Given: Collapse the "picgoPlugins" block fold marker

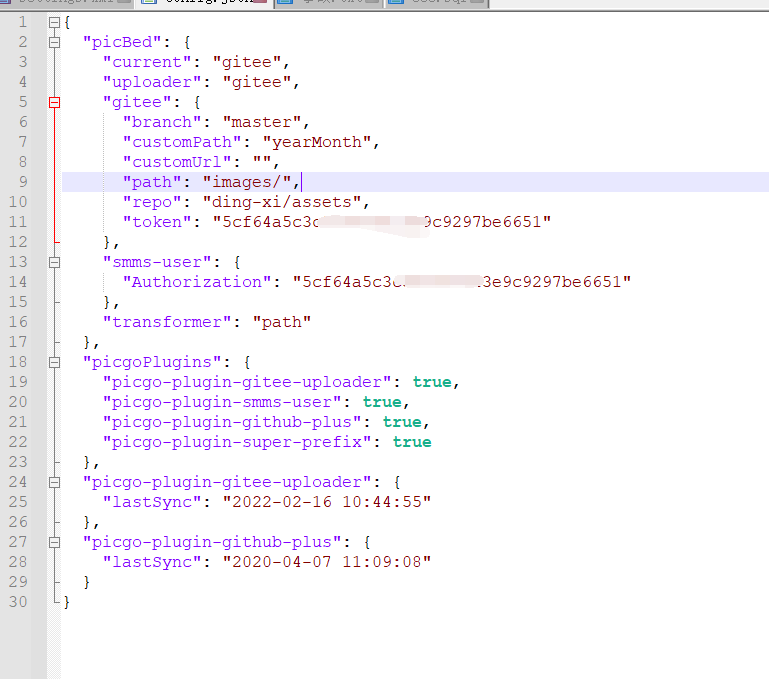Looking at the screenshot, I should click(x=54, y=363).
